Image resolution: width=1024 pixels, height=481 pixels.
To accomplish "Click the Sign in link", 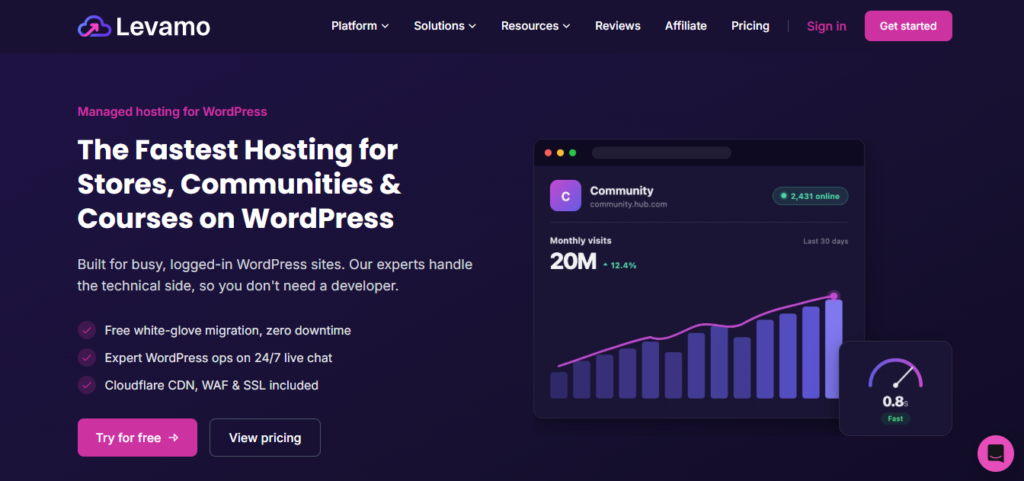I will (826, 26).
